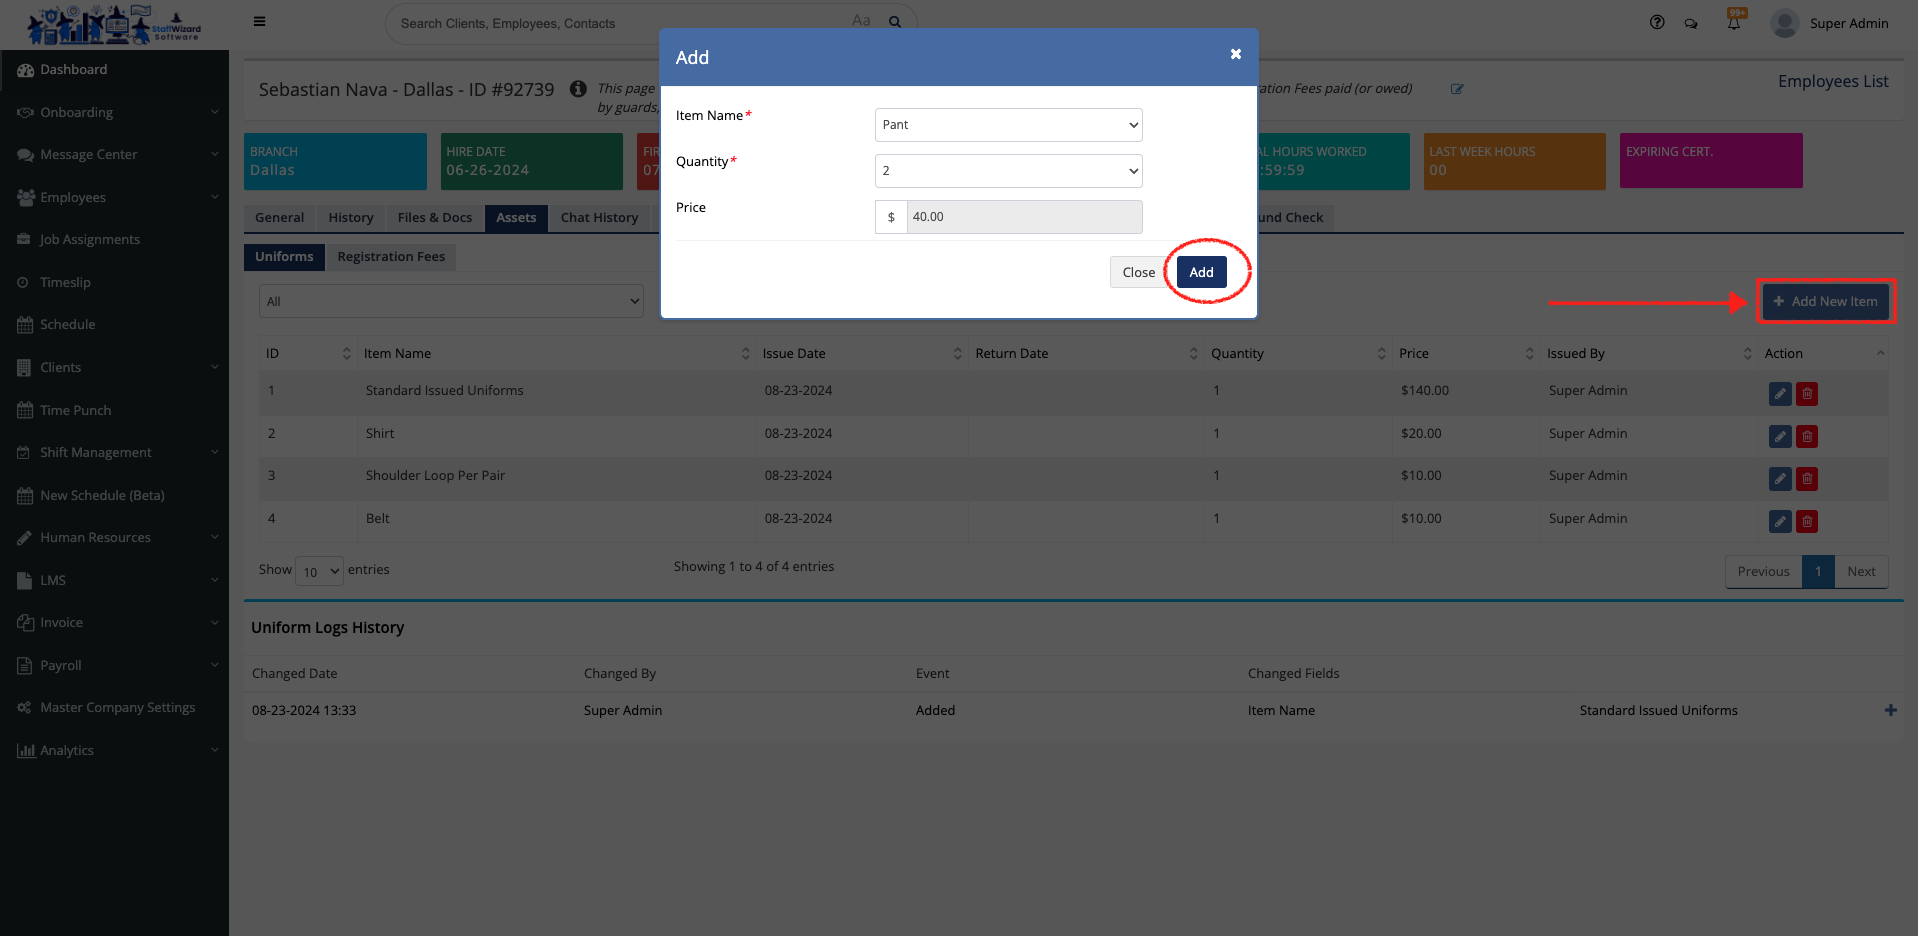
Task: Click the help question mark icon
Action: (x=1657, y=22)
